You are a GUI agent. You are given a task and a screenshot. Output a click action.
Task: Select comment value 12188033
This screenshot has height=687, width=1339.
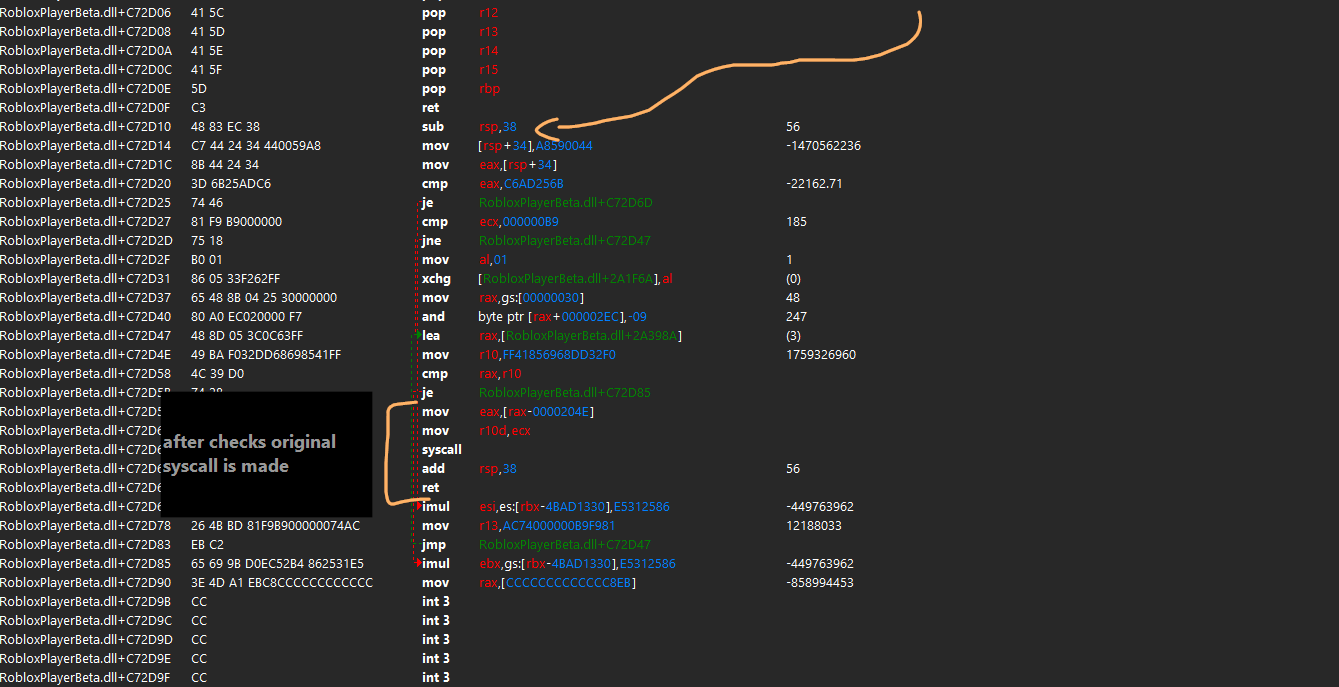[814, 526]
